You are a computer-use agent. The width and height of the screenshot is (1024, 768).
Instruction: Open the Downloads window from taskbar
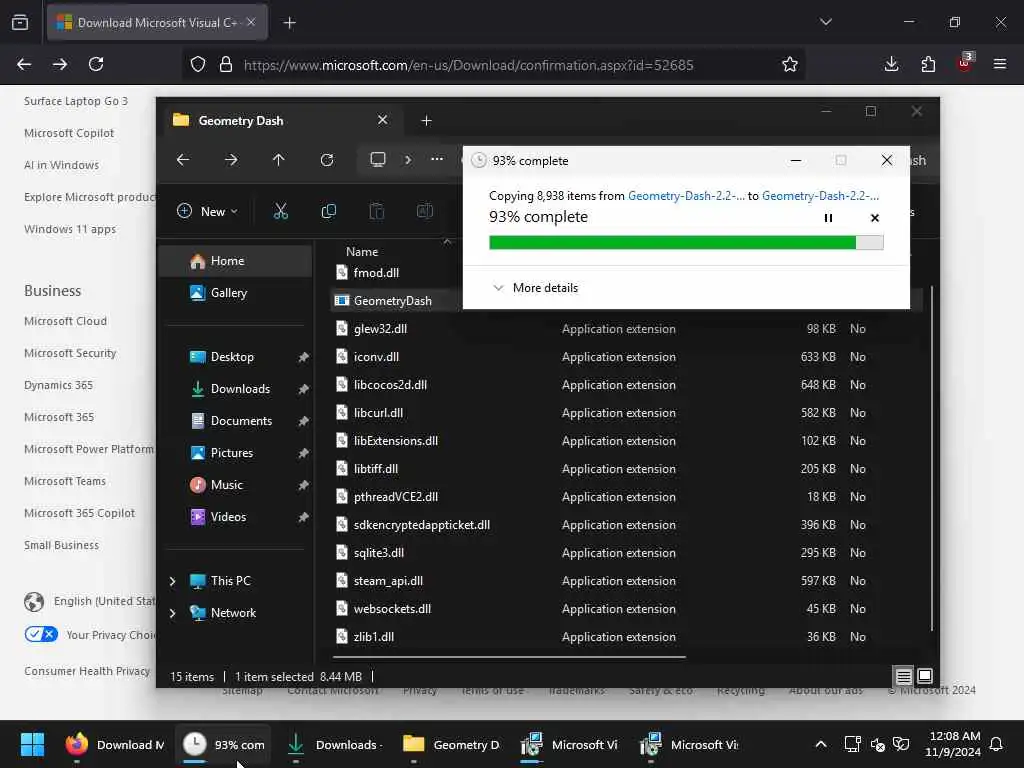click(x=334, y=744)
